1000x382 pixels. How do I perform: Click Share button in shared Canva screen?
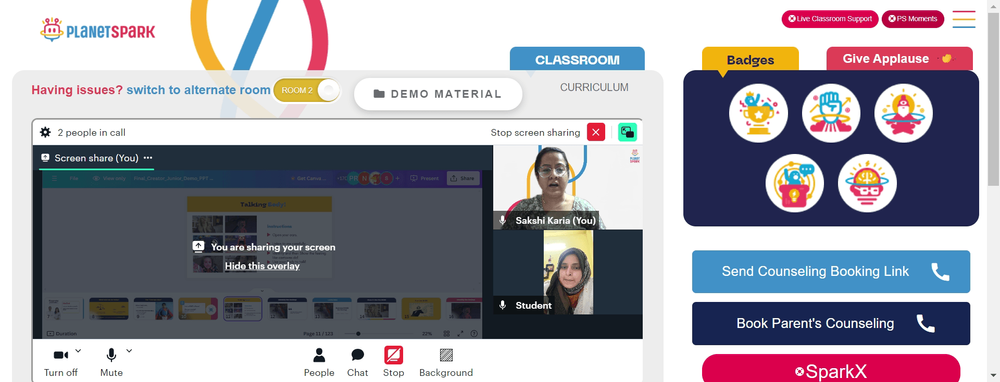tap(464, 179)
